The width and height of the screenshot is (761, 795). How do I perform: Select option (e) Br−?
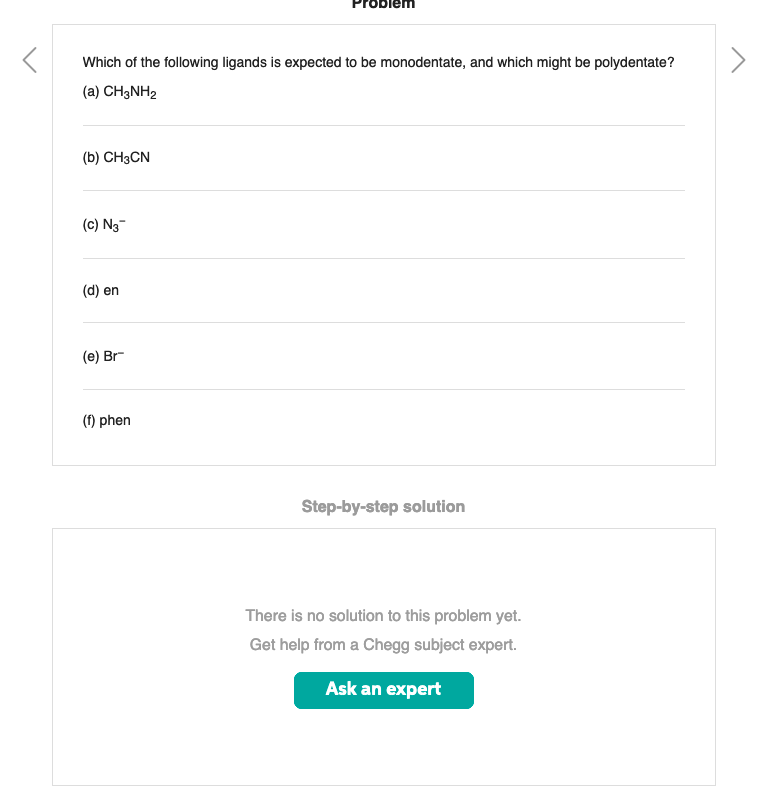(103, 356)
